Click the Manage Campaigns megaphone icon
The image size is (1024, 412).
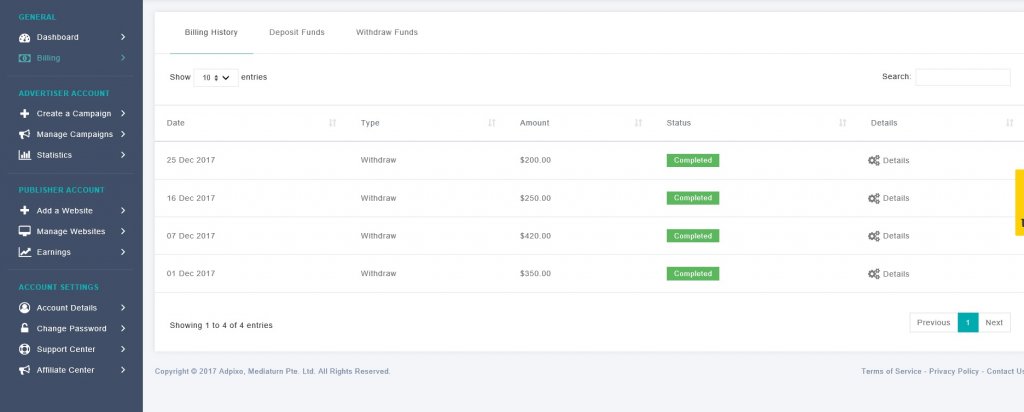coord(24,134)
